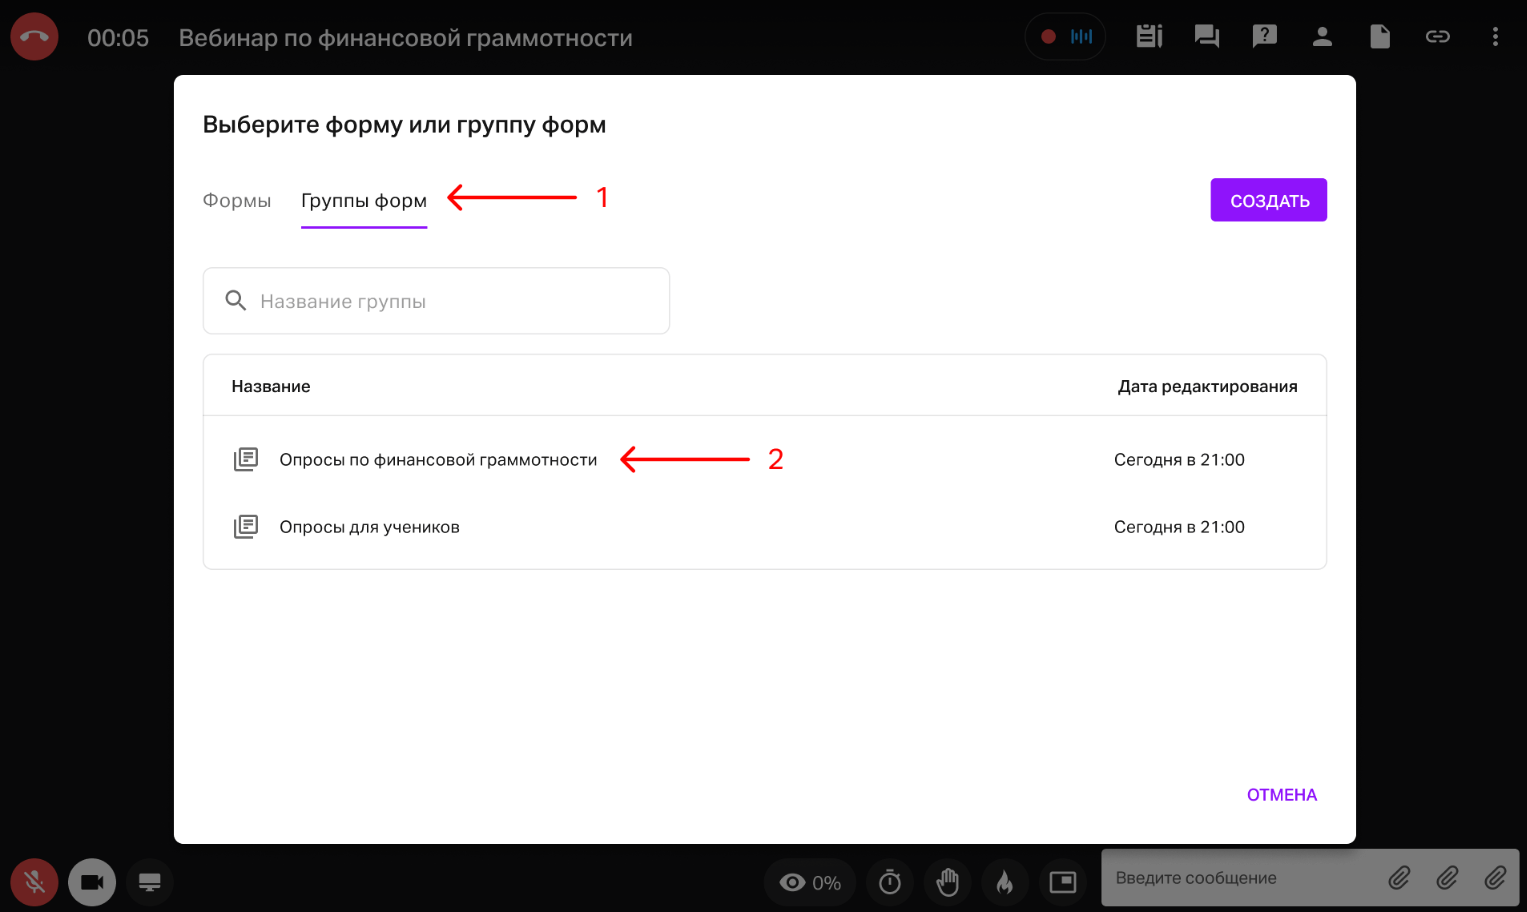Image resolution: width=1527 pixels, height=912 pixels.
Task: Open the chat panel icon
Action: click(1207, 37)
